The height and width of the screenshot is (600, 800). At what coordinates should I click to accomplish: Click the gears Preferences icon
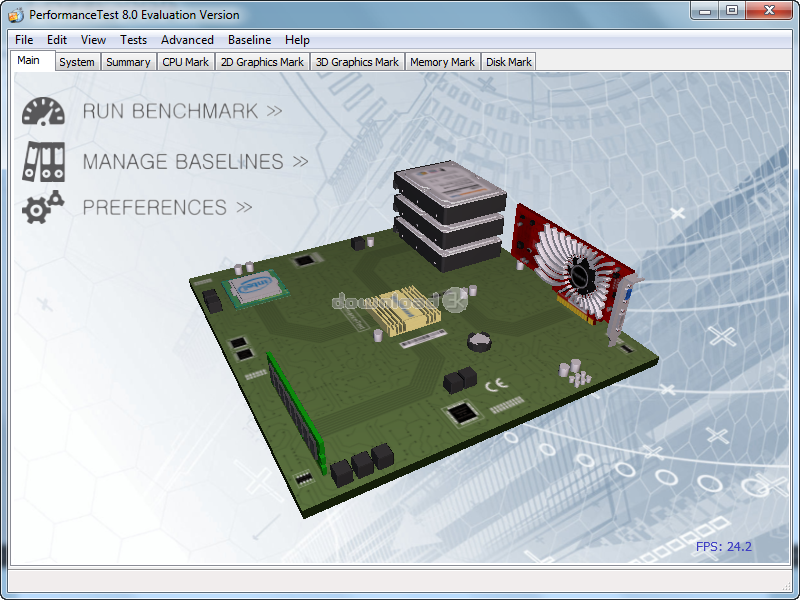tap(43, 207)
